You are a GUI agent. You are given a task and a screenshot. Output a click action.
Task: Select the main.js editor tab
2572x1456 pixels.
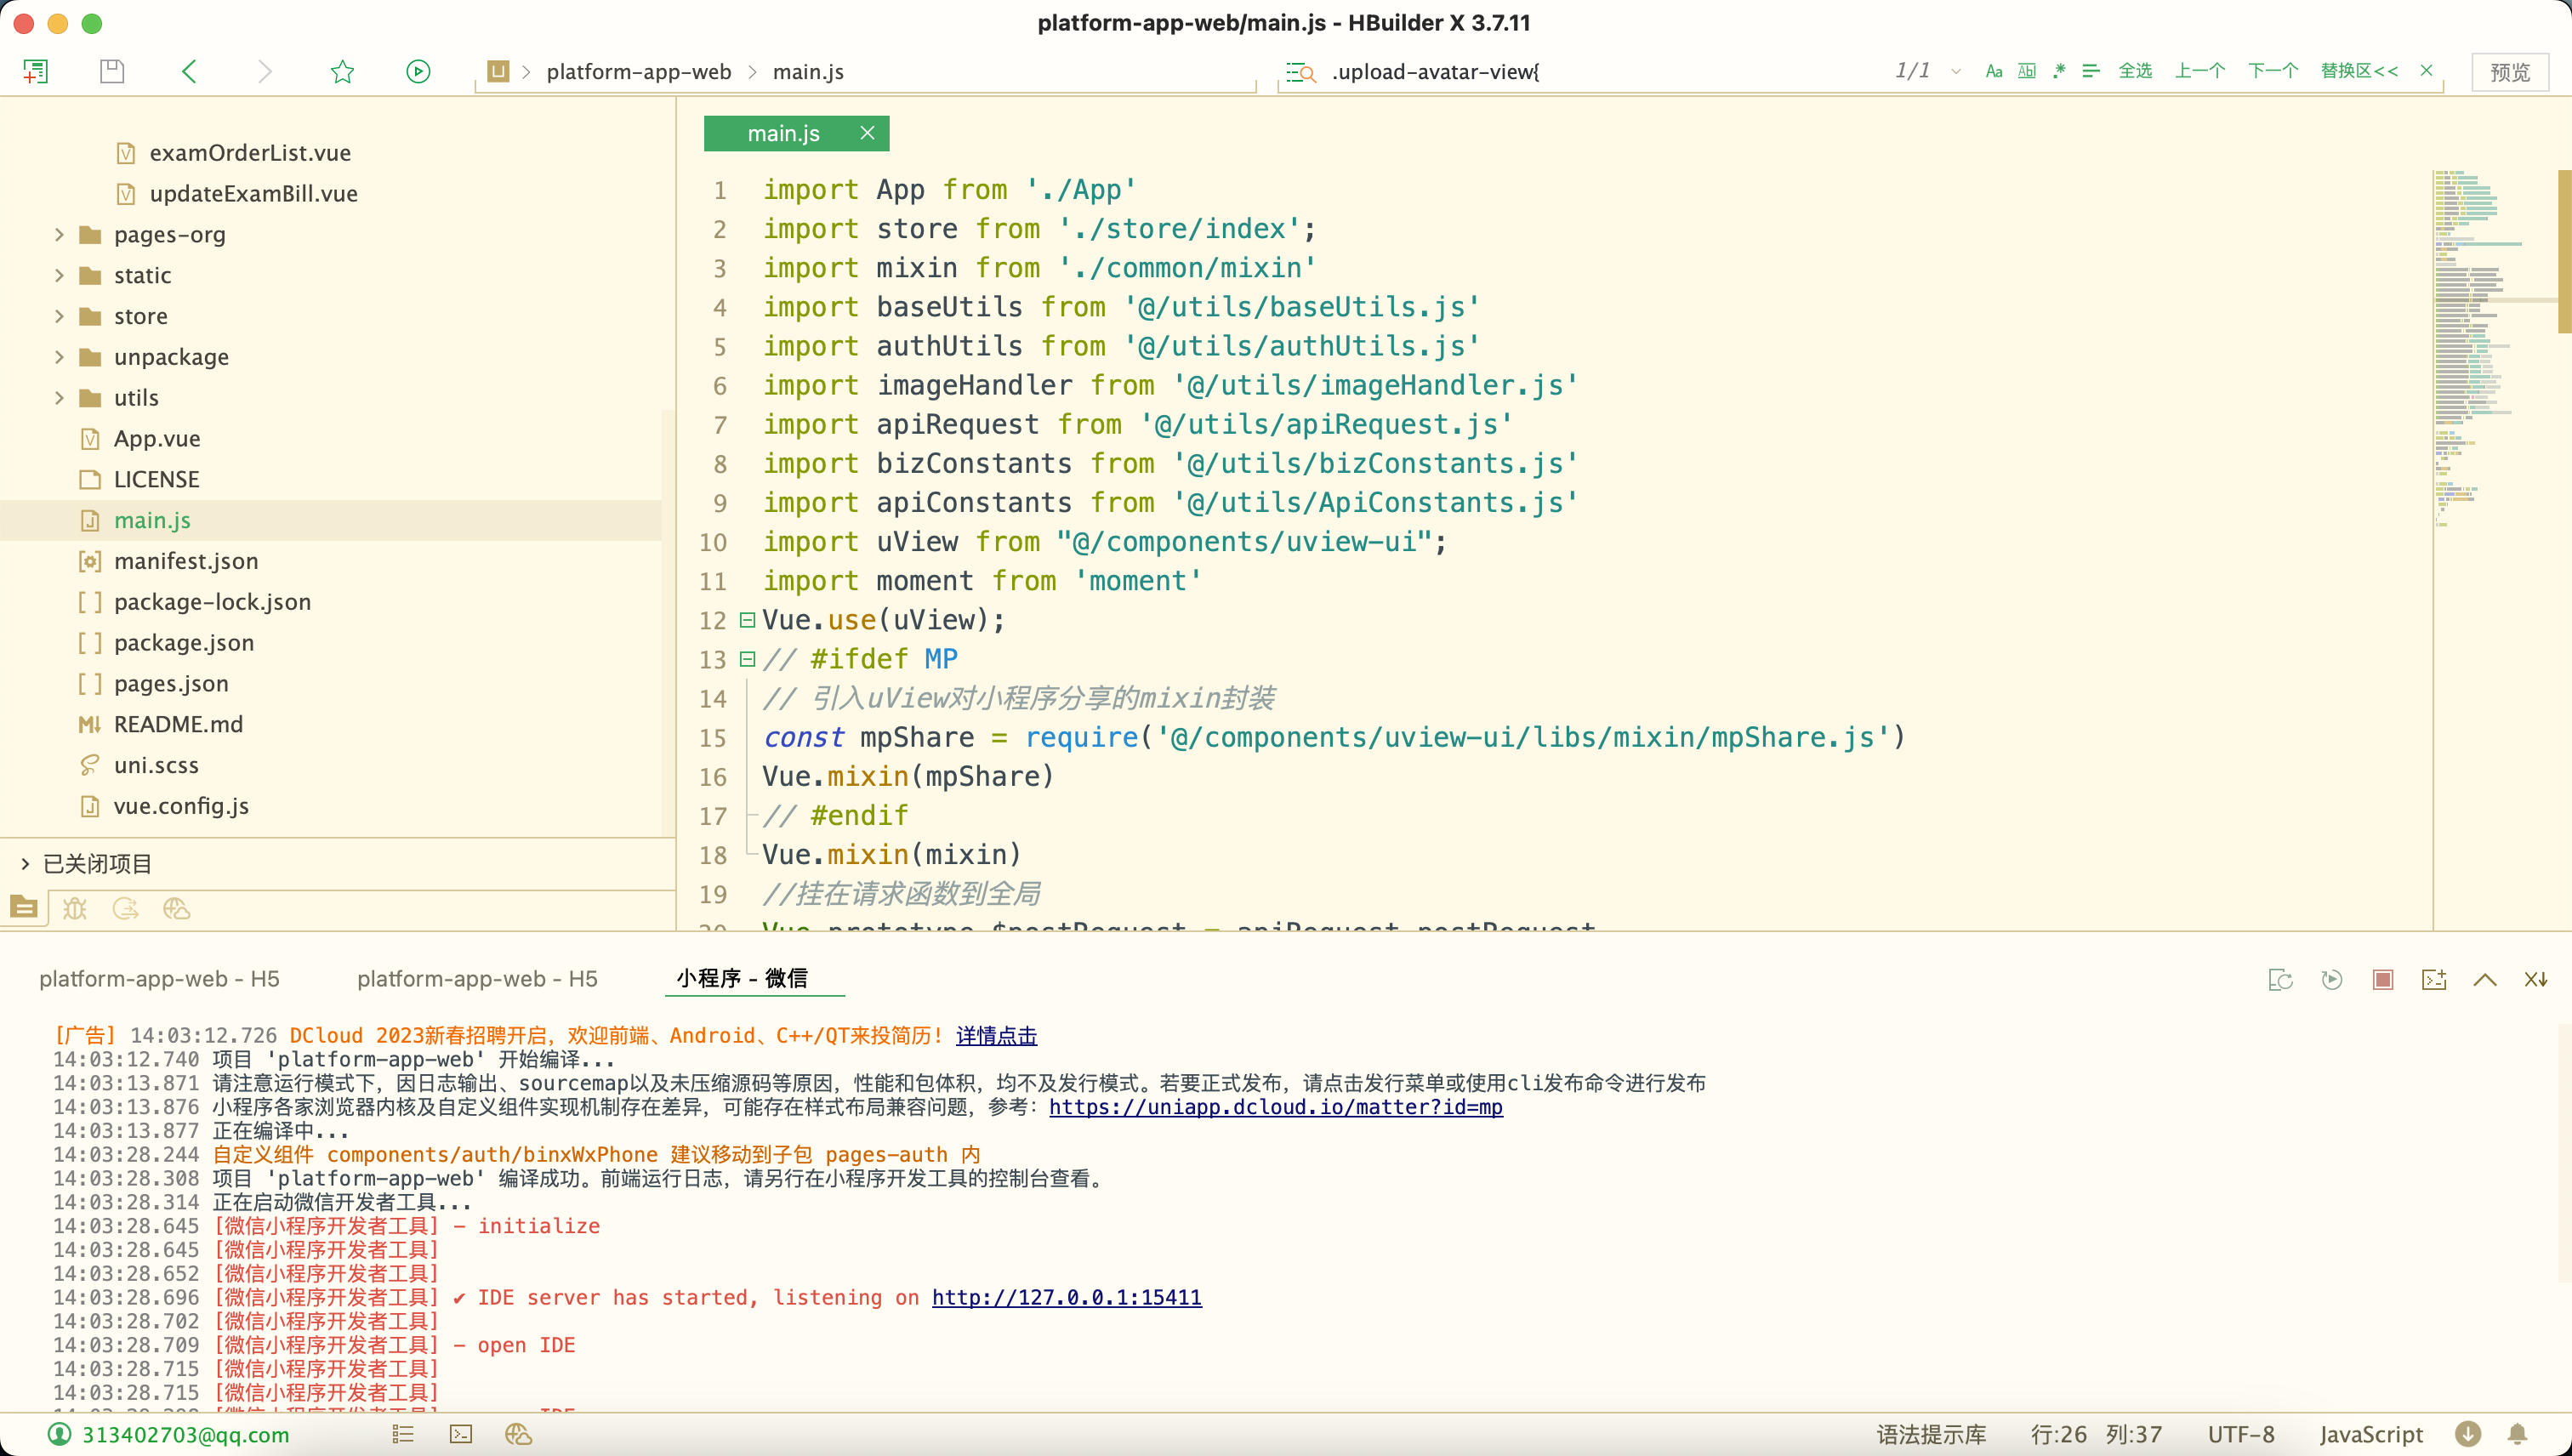click(783, 133)
